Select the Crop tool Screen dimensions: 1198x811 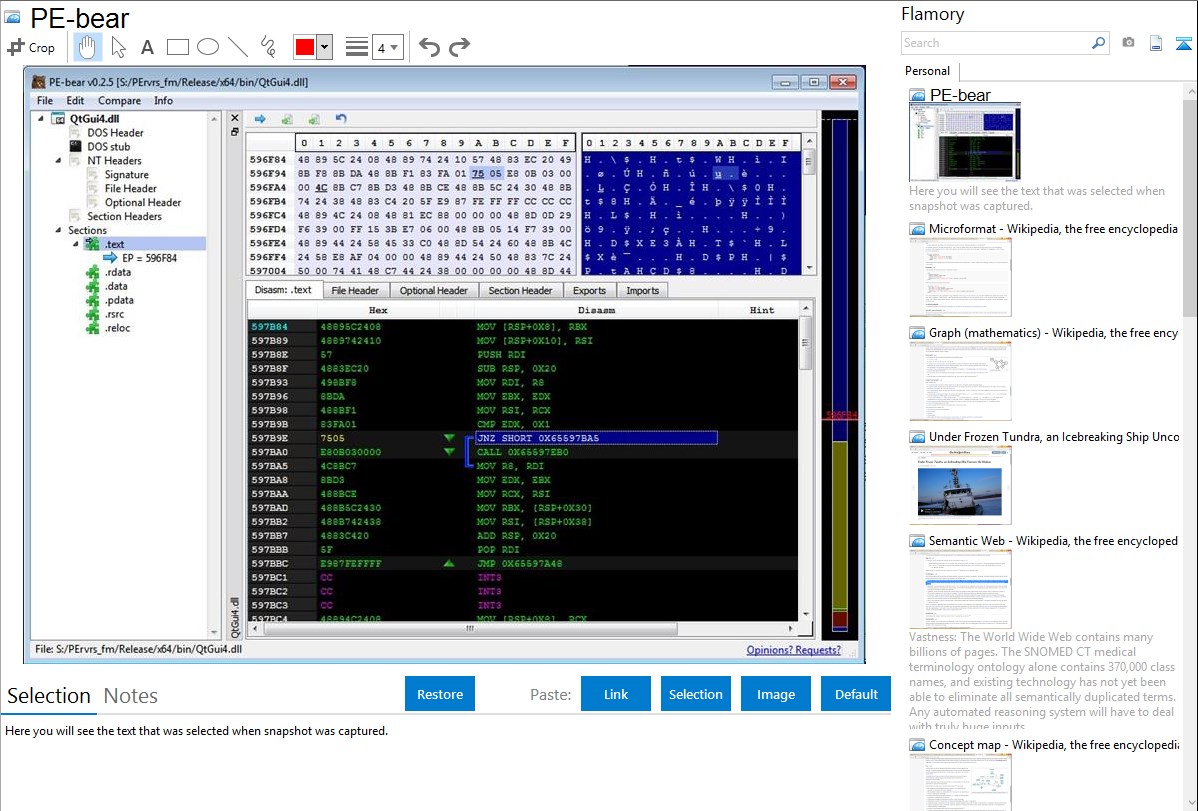[x=31, y=47]
